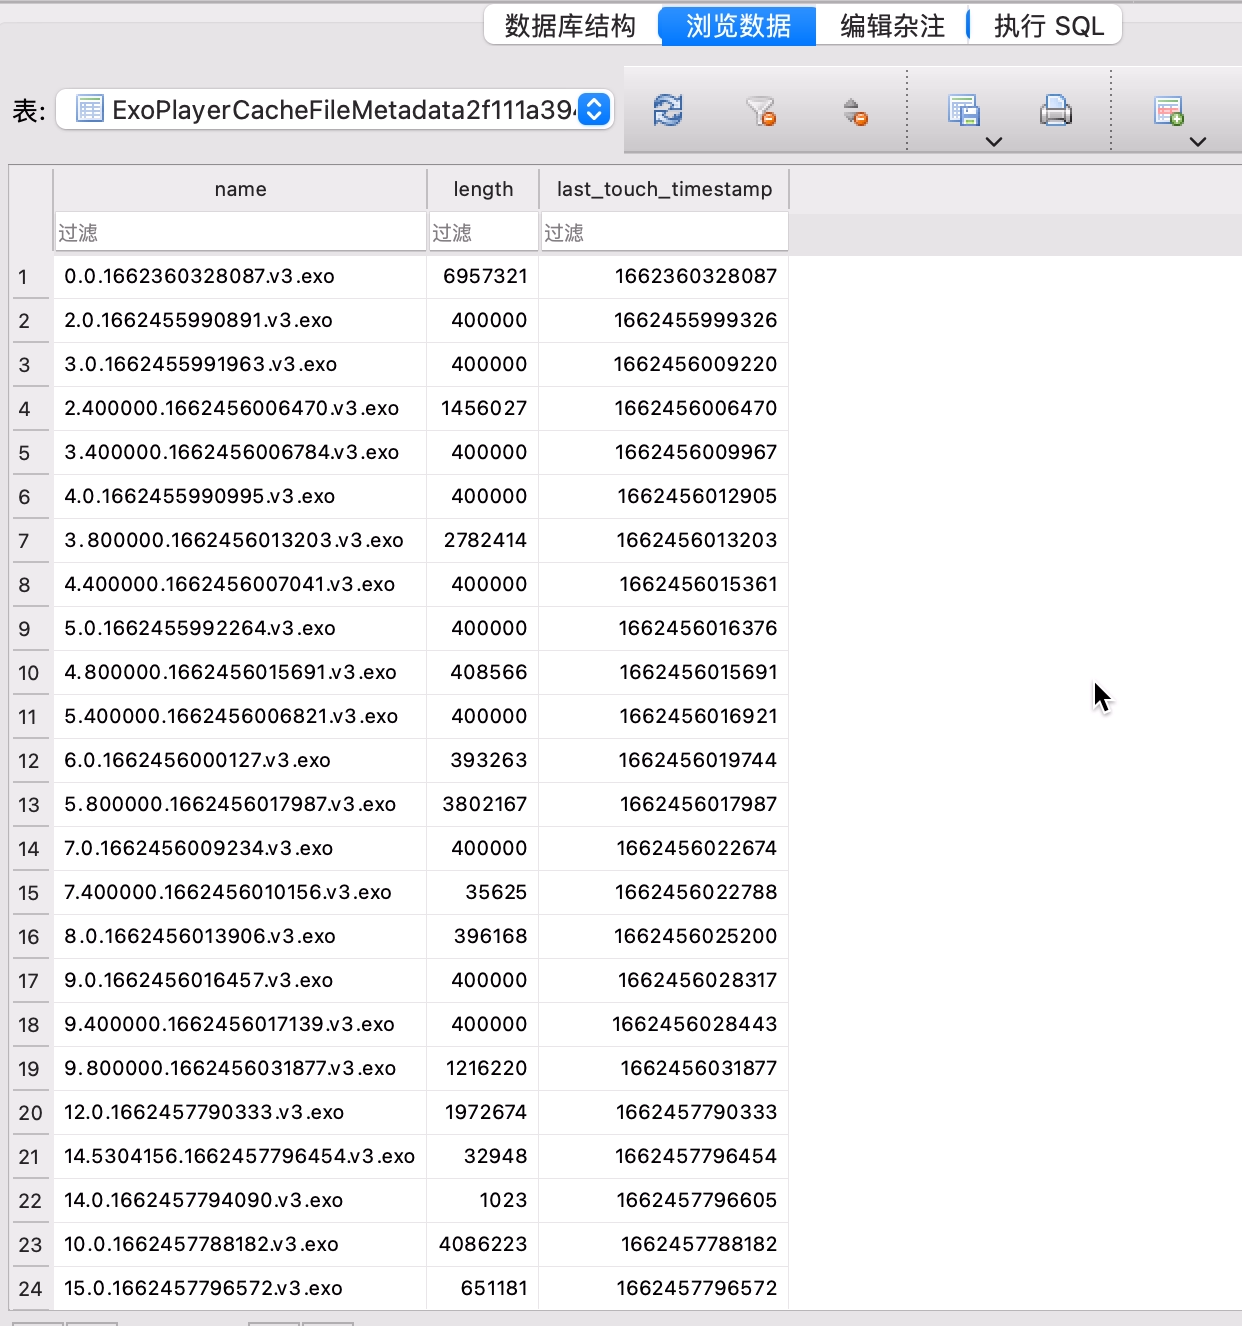The width and height of the screenshot is (1242, 1326).
Task: Focus the filter field under length
Action: pyautogui.click(x=483, y=233)
